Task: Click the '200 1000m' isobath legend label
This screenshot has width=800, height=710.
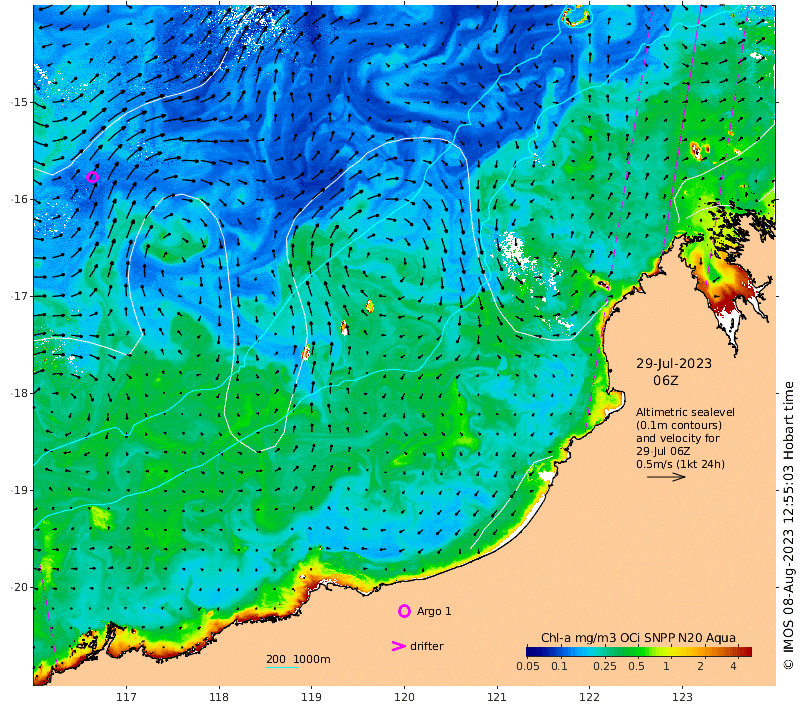Action: (x=298, y=659)
